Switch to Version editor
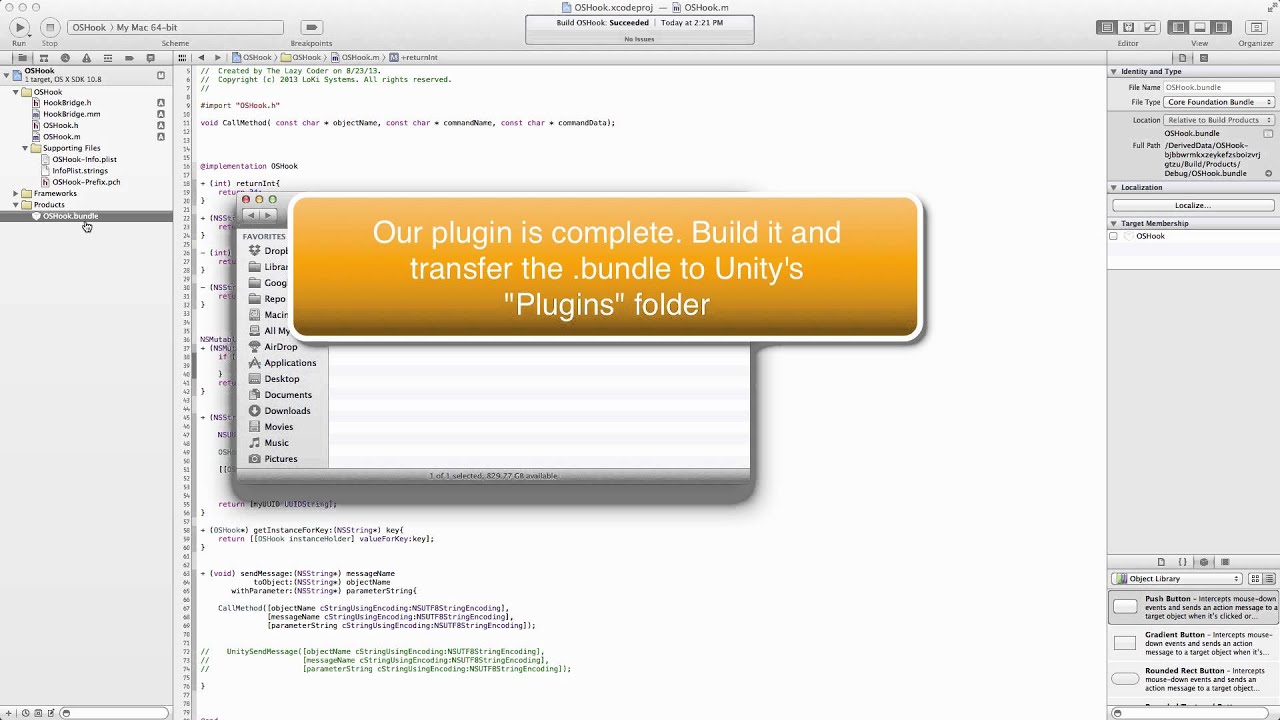Viewport: 1280px width, 720px height. pyautogui.click(x=1149, y=28)
